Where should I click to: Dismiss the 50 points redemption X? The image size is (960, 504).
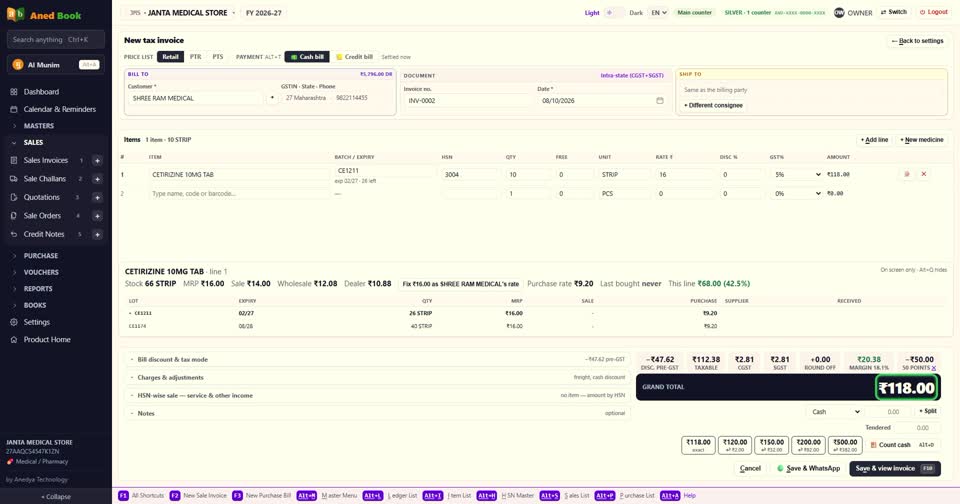point(934,368)
